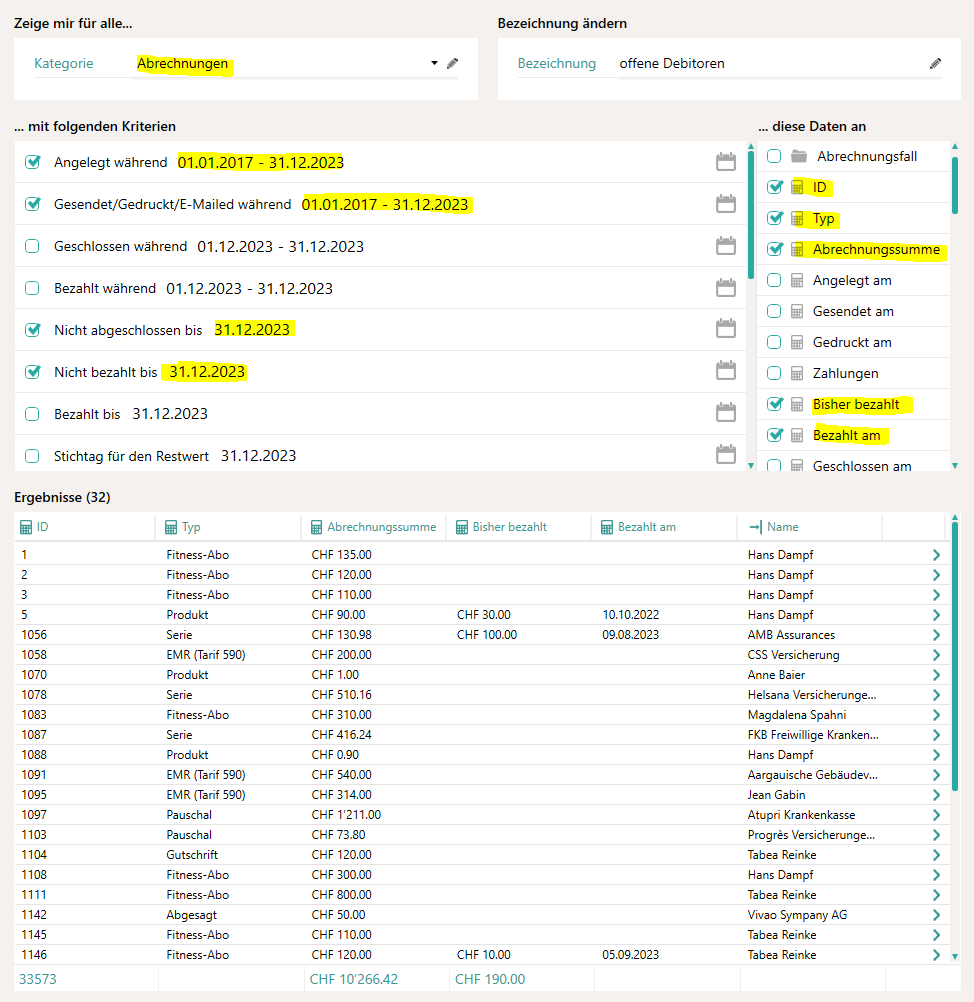Open calendar for Angelegt während criterion
974x1002 pixels.
pyautogui.click(x=726, y=162)
